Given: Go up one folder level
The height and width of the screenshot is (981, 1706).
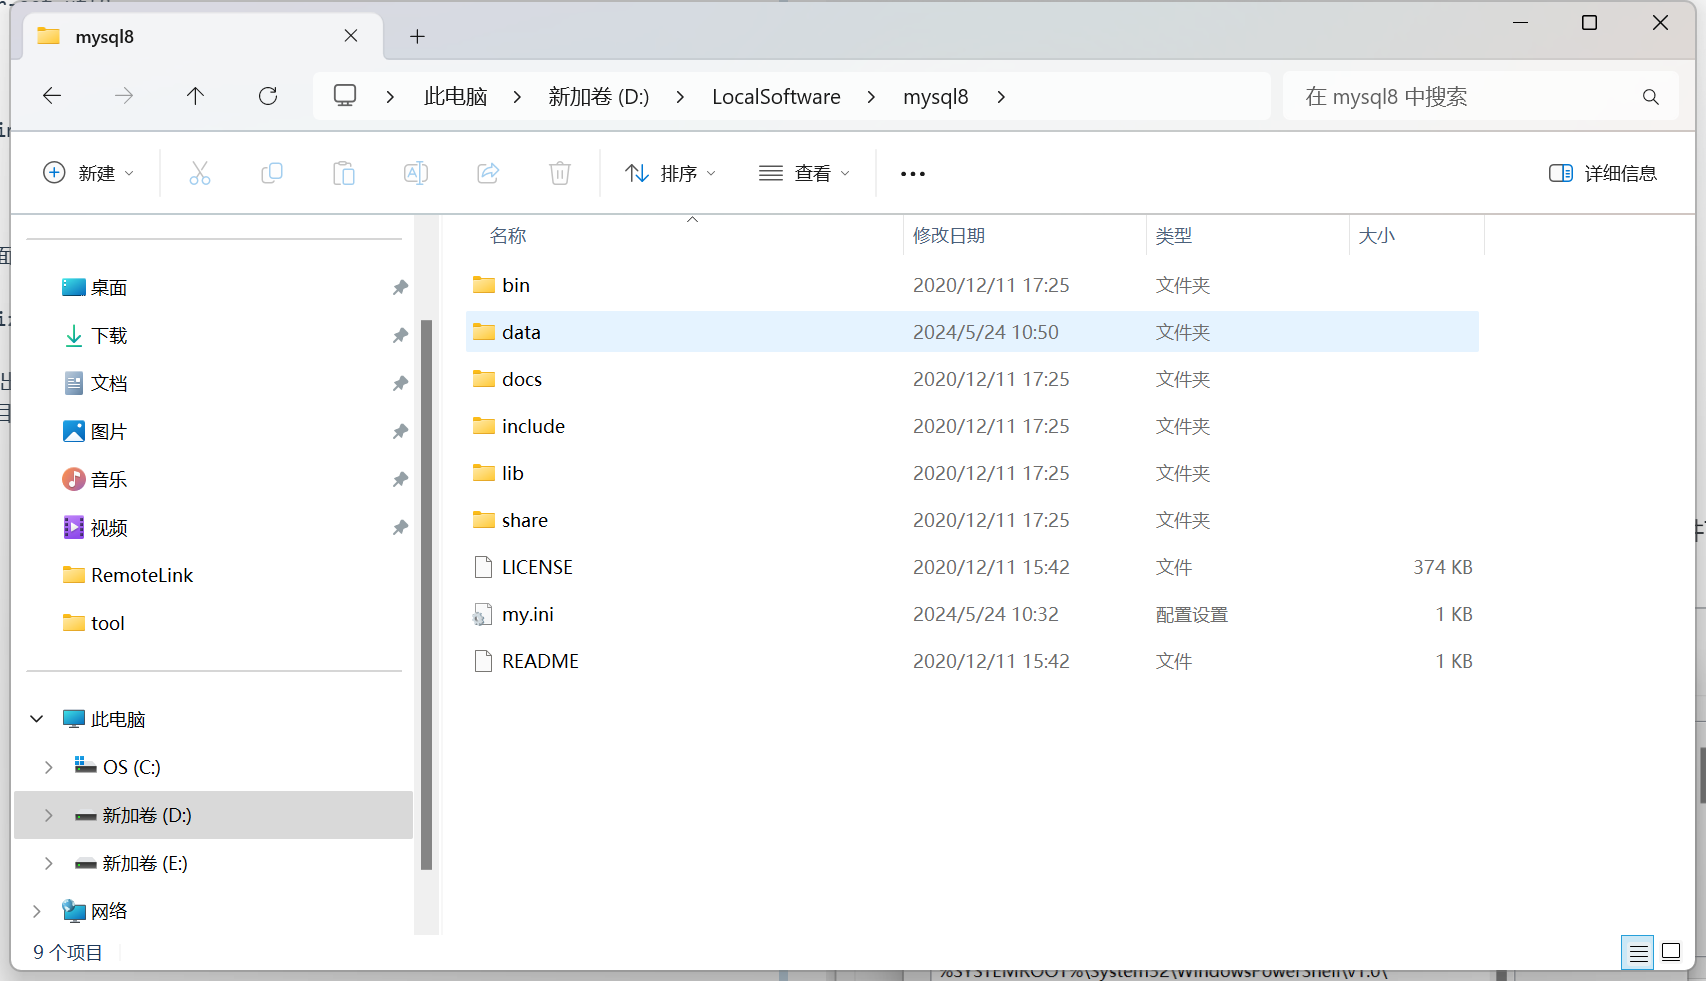Looking at the screenshot, I should click(195, 96).
